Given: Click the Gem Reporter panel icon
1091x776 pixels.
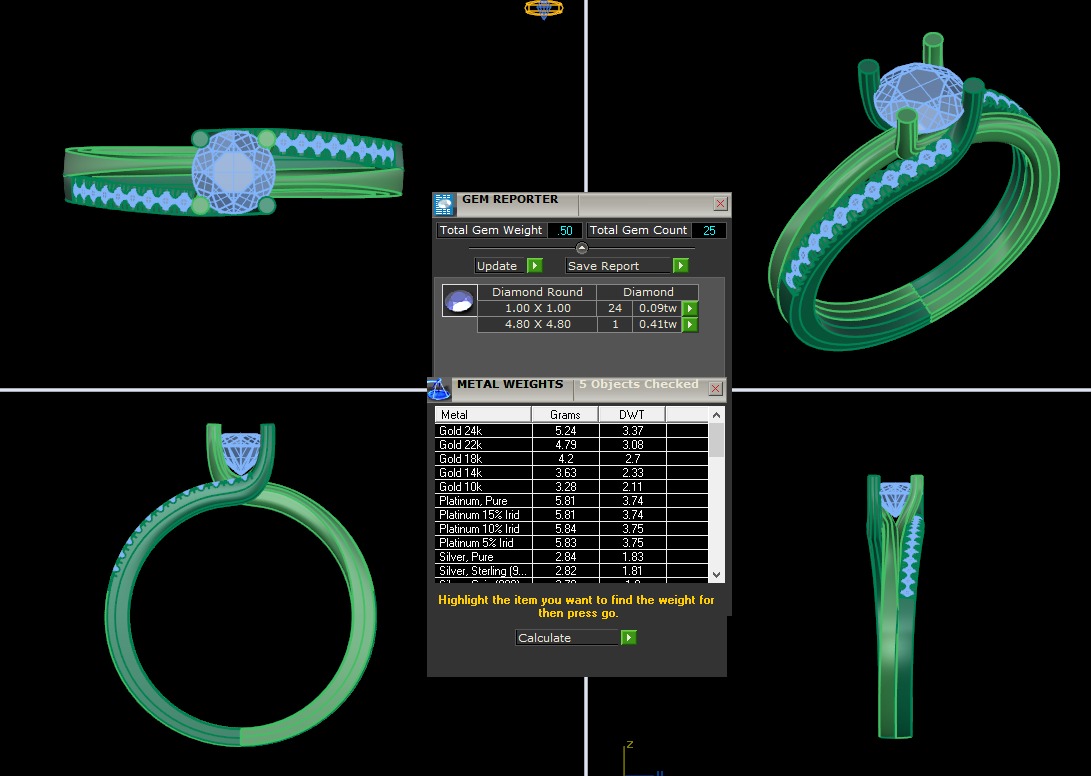Looking at the screenshot, I should tap(444, 204).
